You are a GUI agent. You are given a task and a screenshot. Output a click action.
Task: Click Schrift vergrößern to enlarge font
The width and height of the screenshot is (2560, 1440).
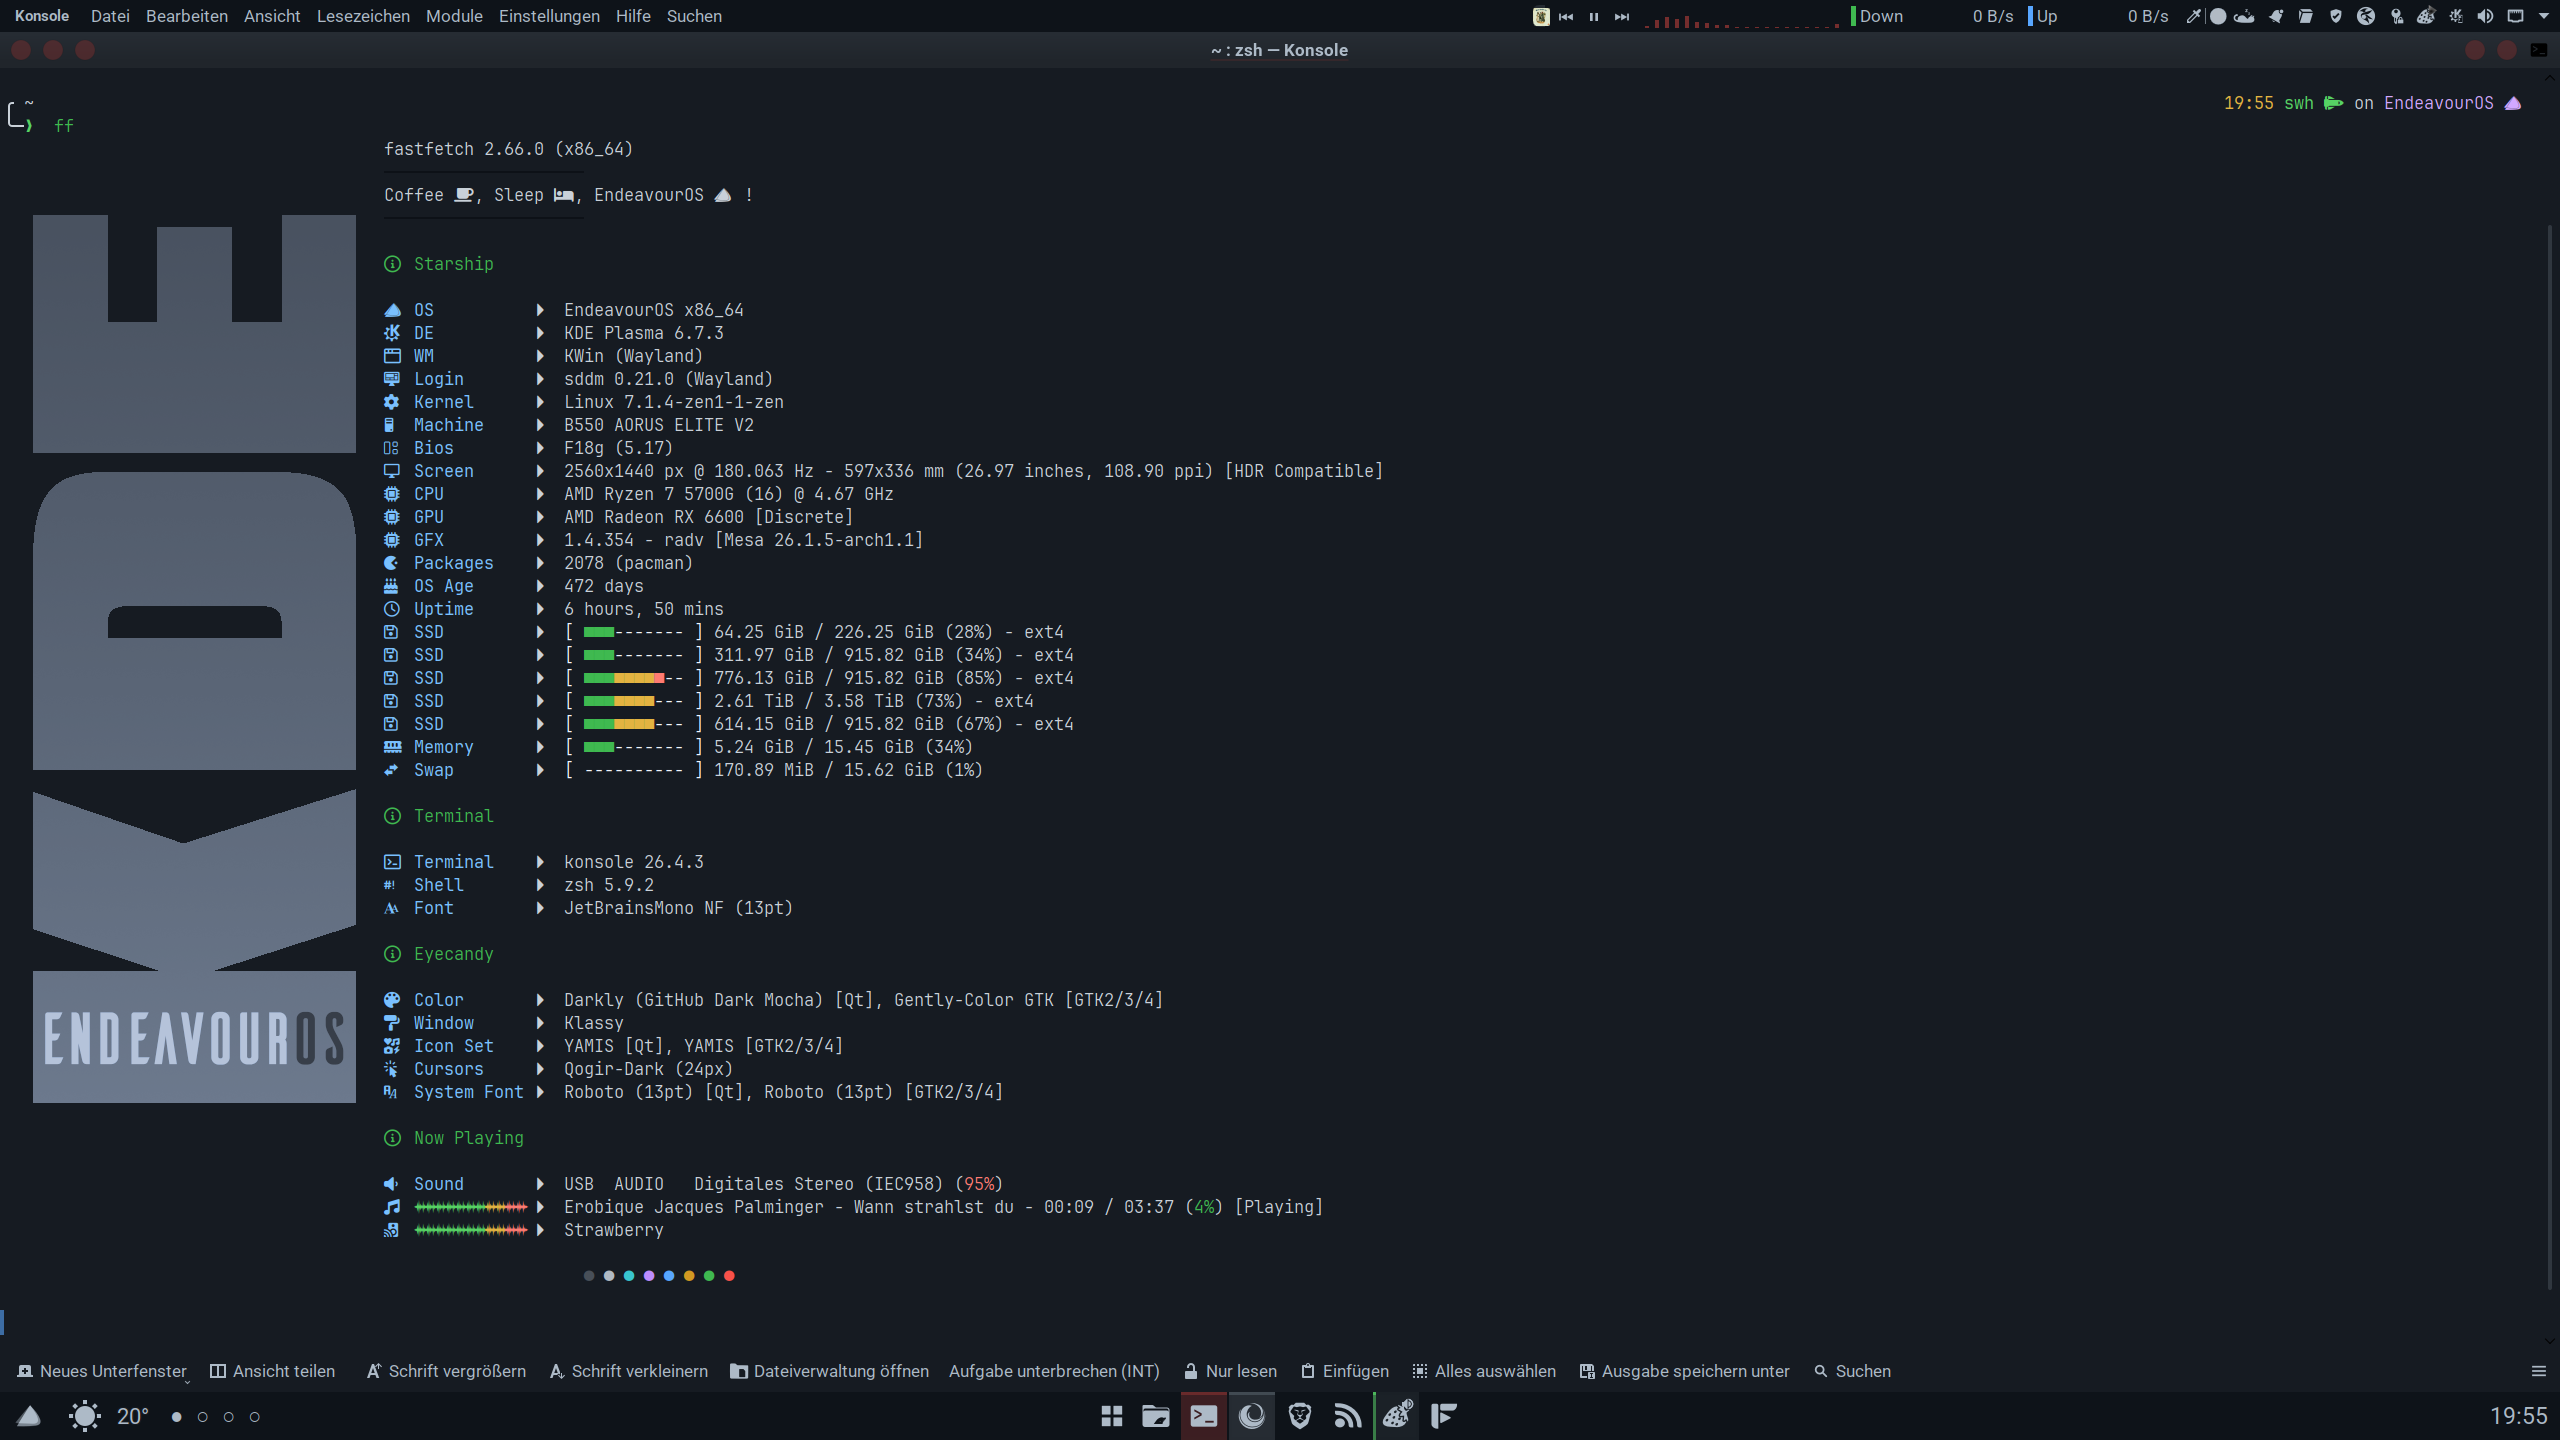[446, 1371]
